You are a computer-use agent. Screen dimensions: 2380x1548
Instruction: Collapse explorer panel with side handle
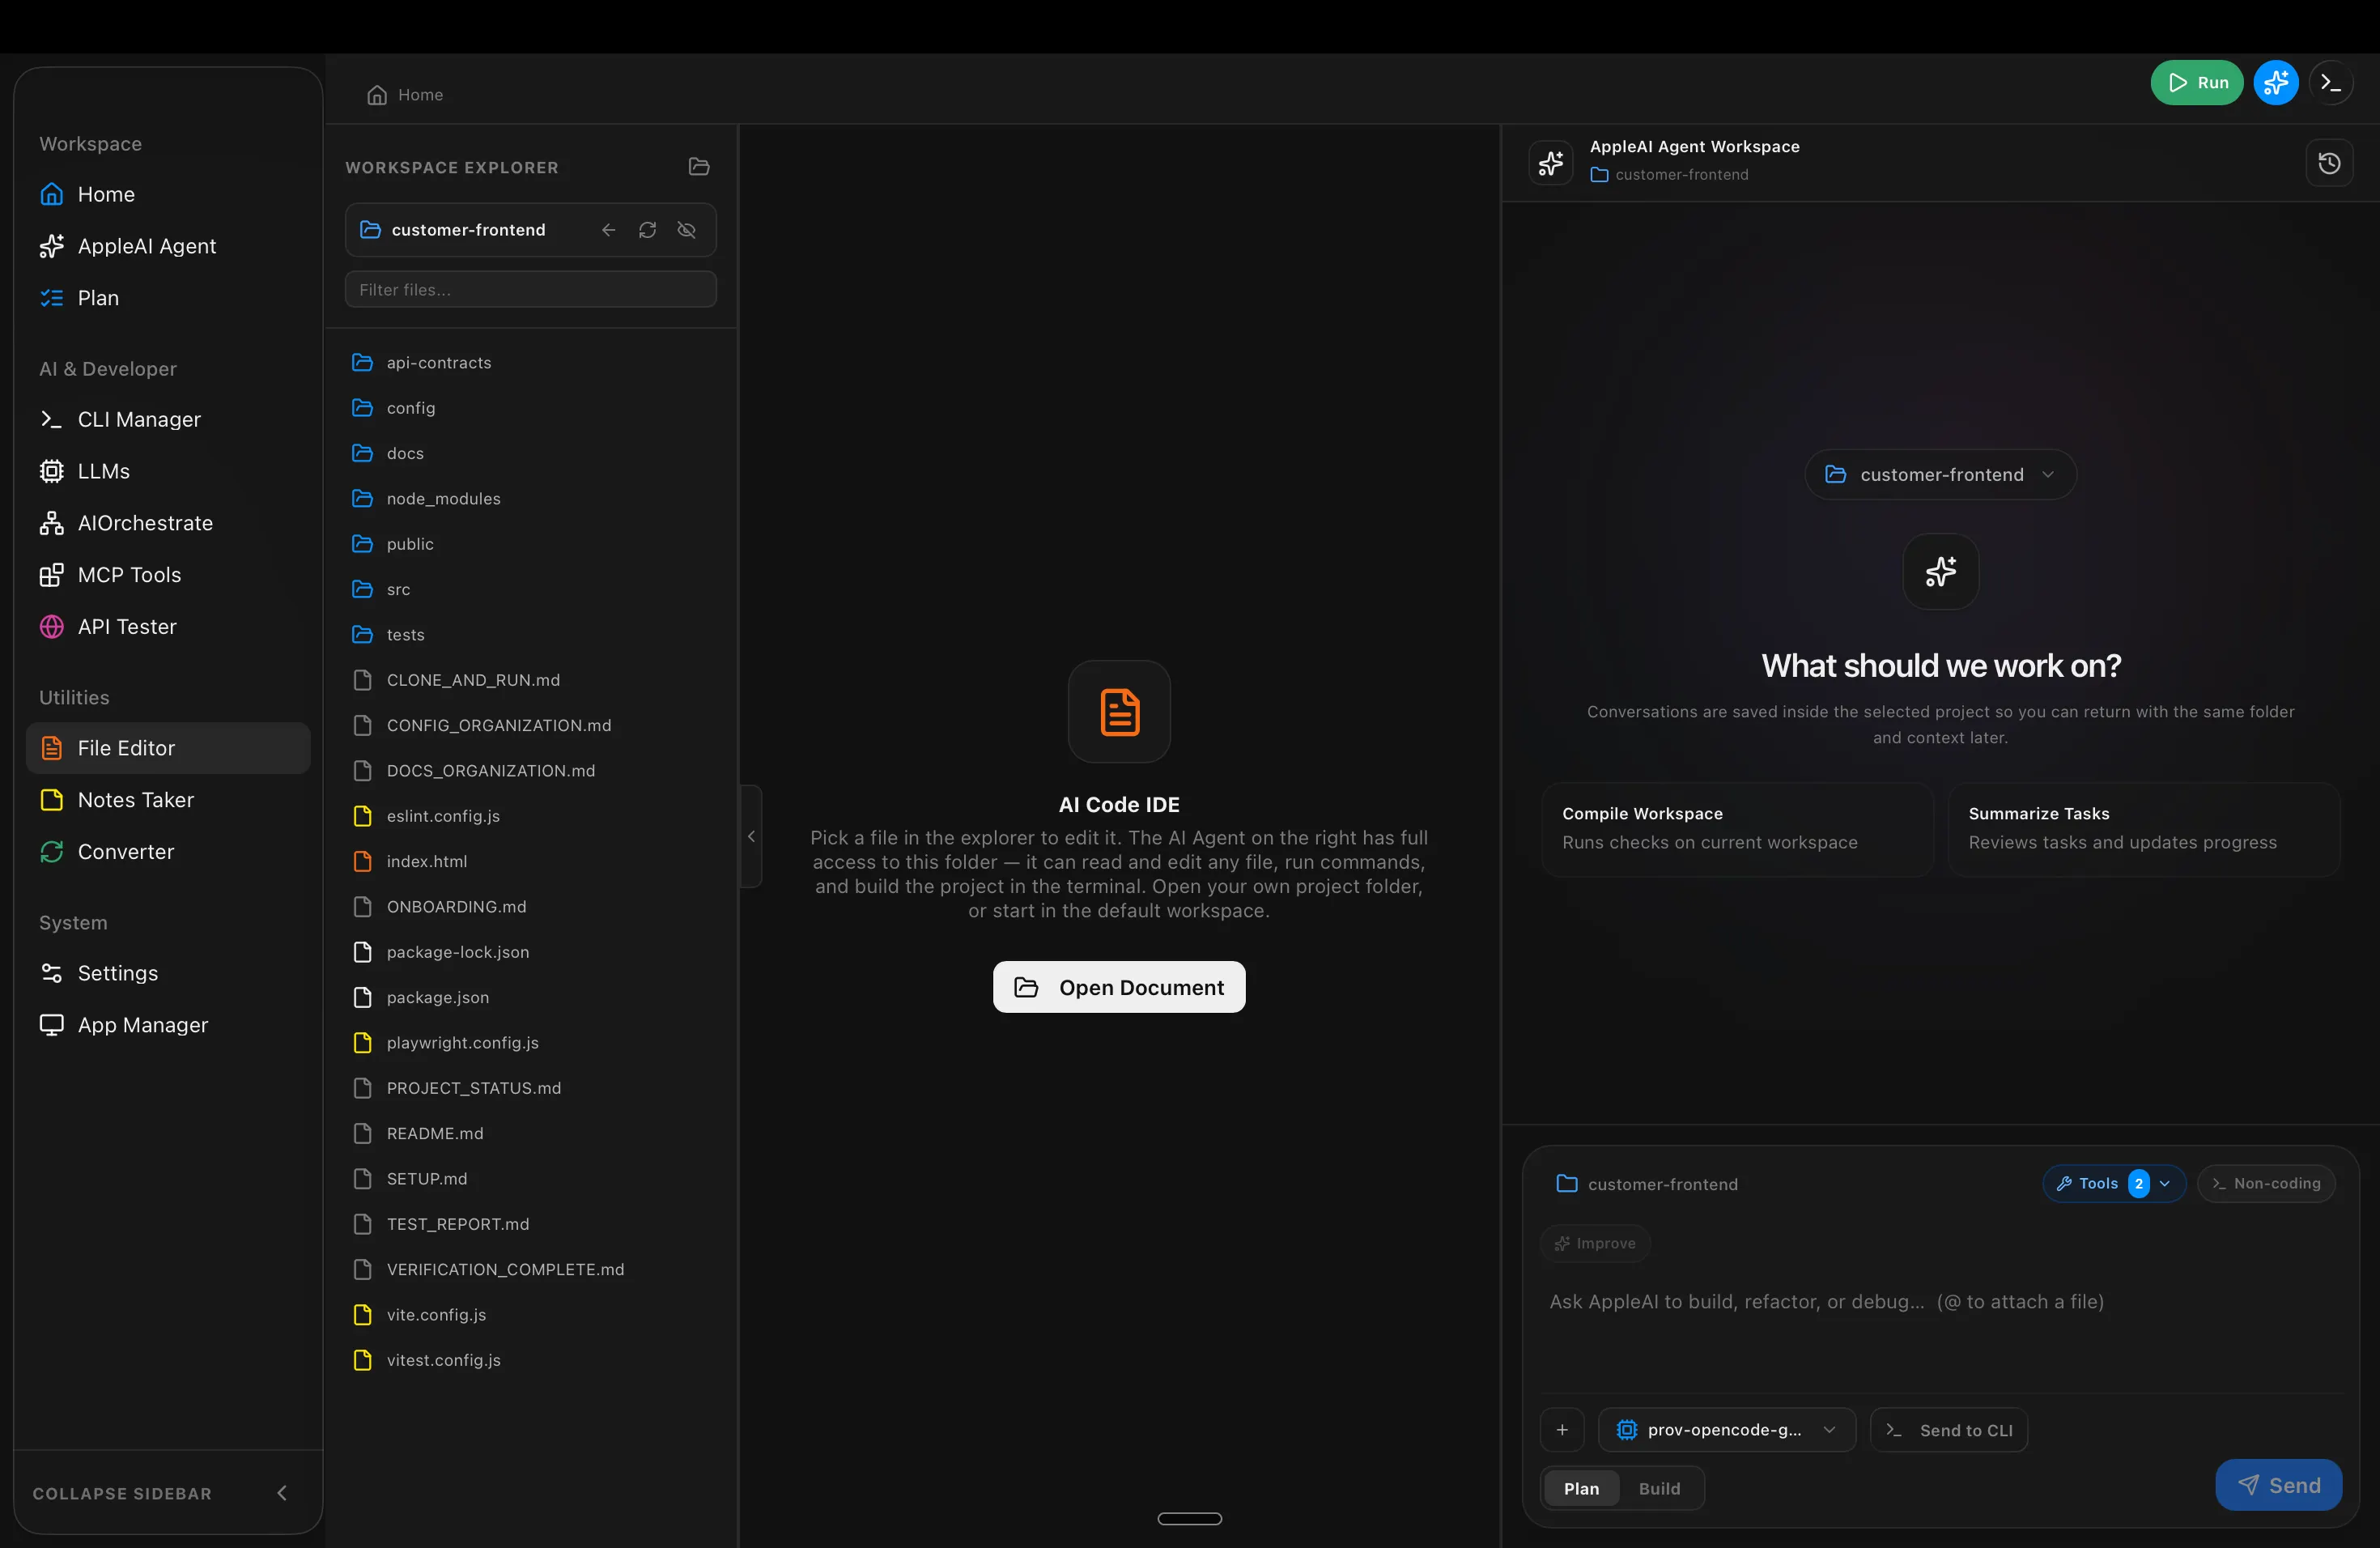tap(751, 836)
